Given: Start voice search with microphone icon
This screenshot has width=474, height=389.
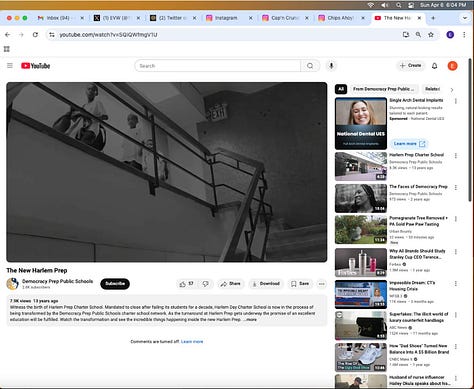Looking at the screenshot, I should (331, 66).
